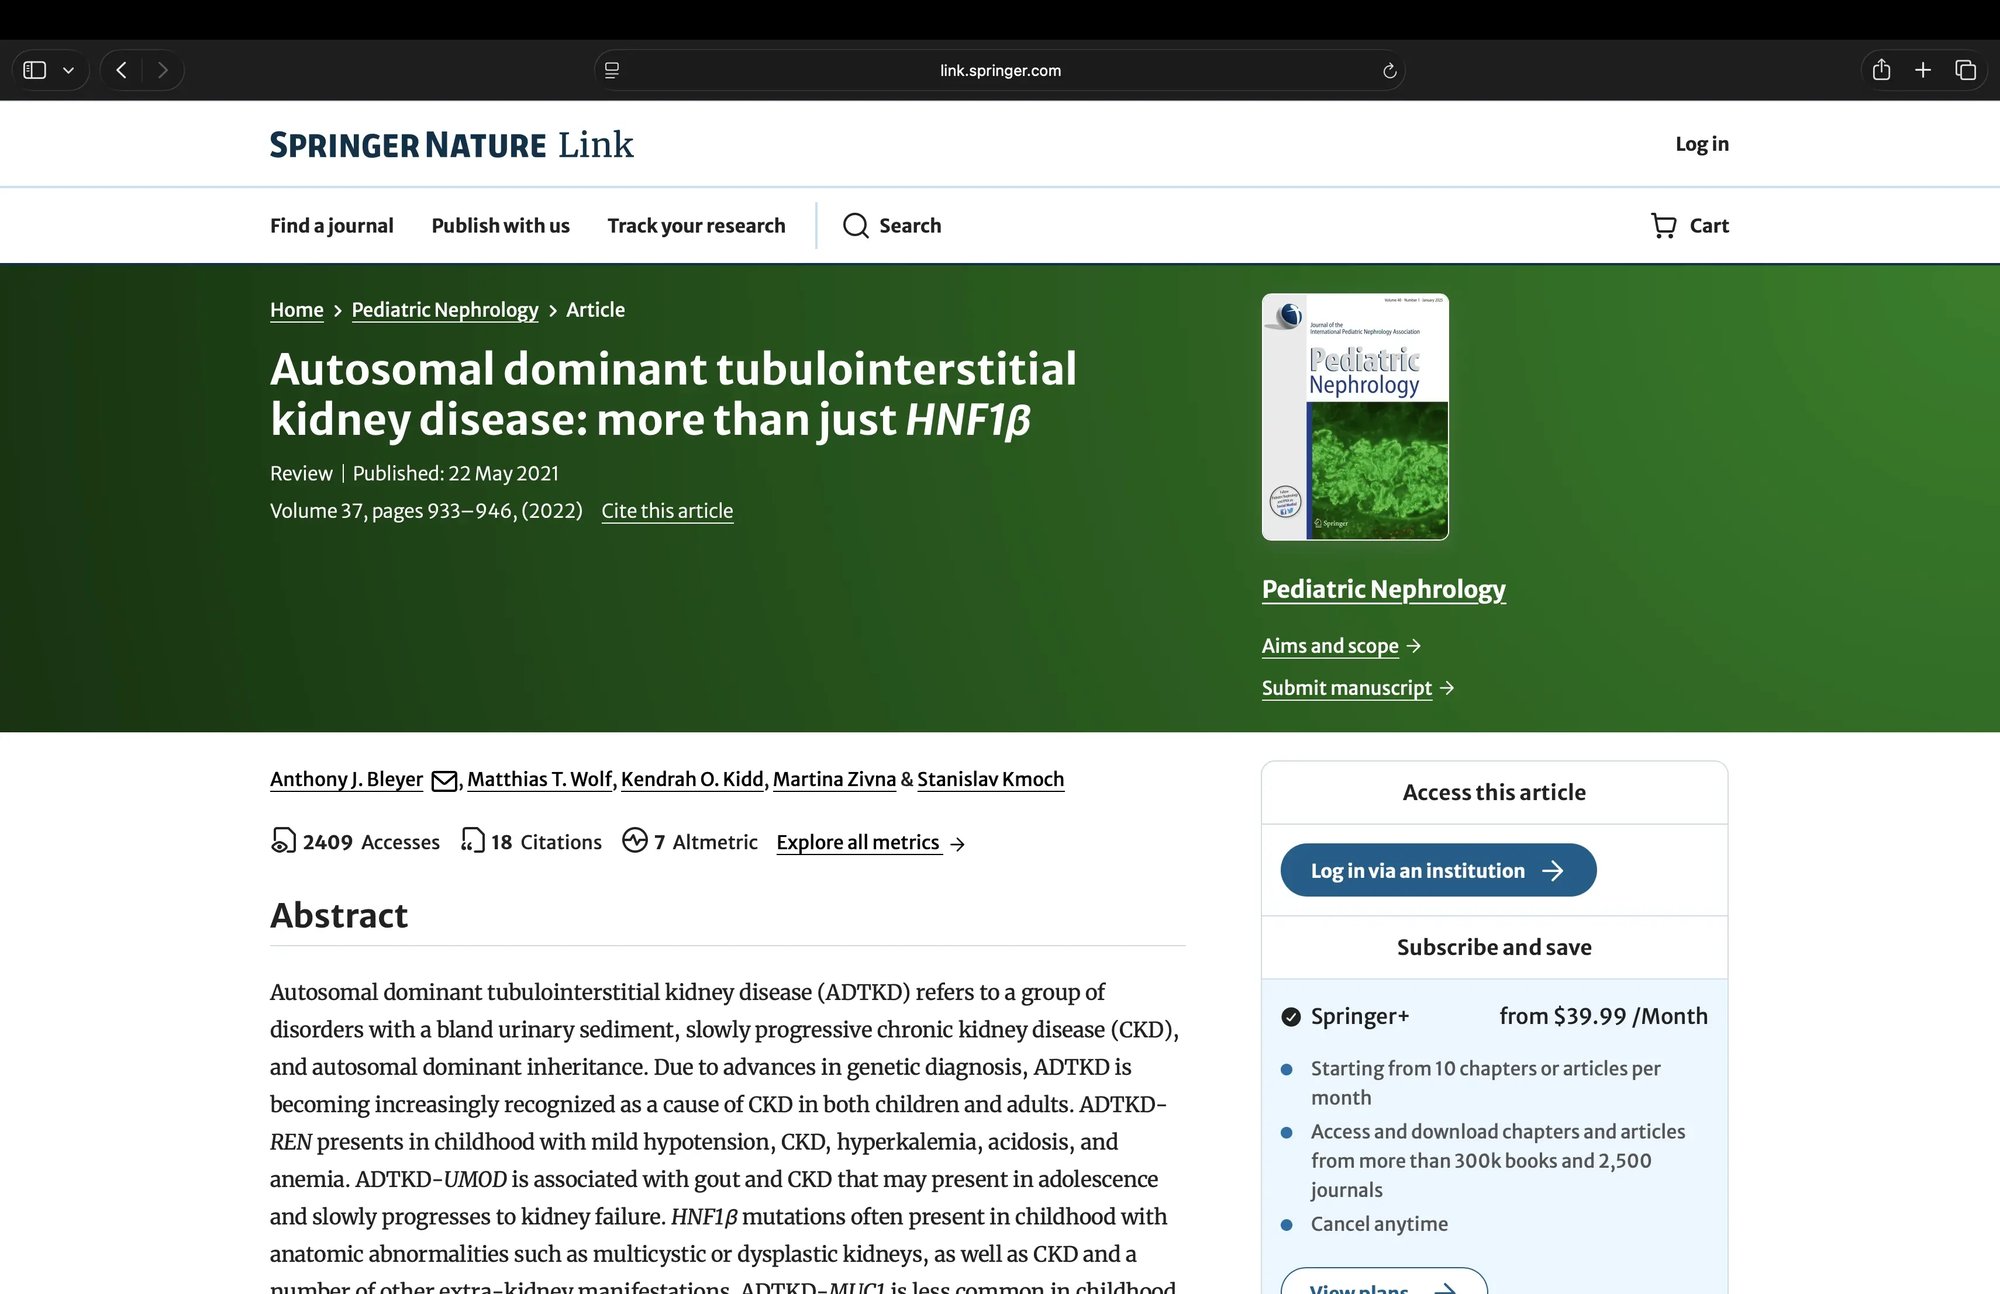Click the Search magnifier icon

tap(855, 226)
